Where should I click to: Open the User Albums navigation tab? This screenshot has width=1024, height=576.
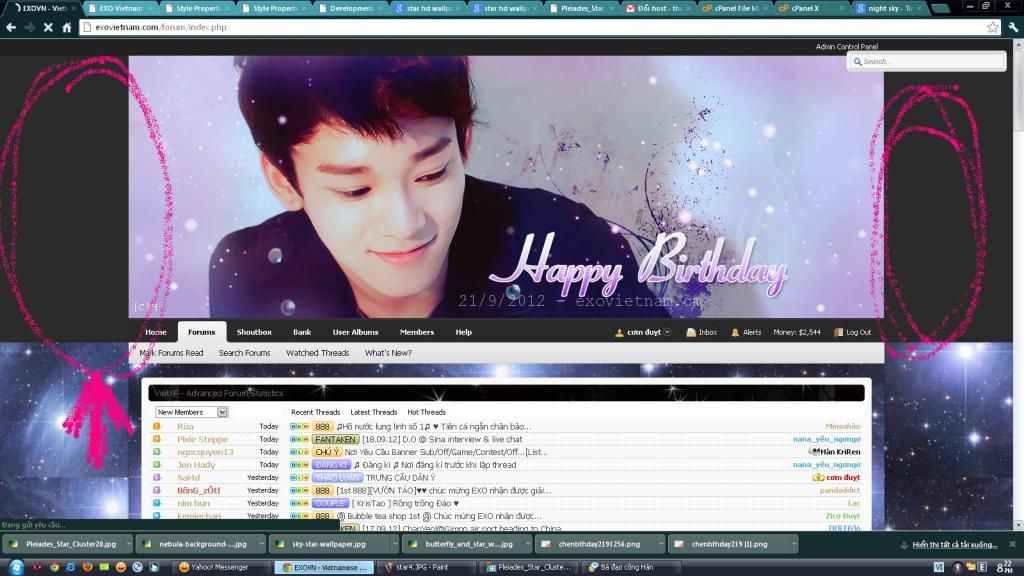coord(355,332)
